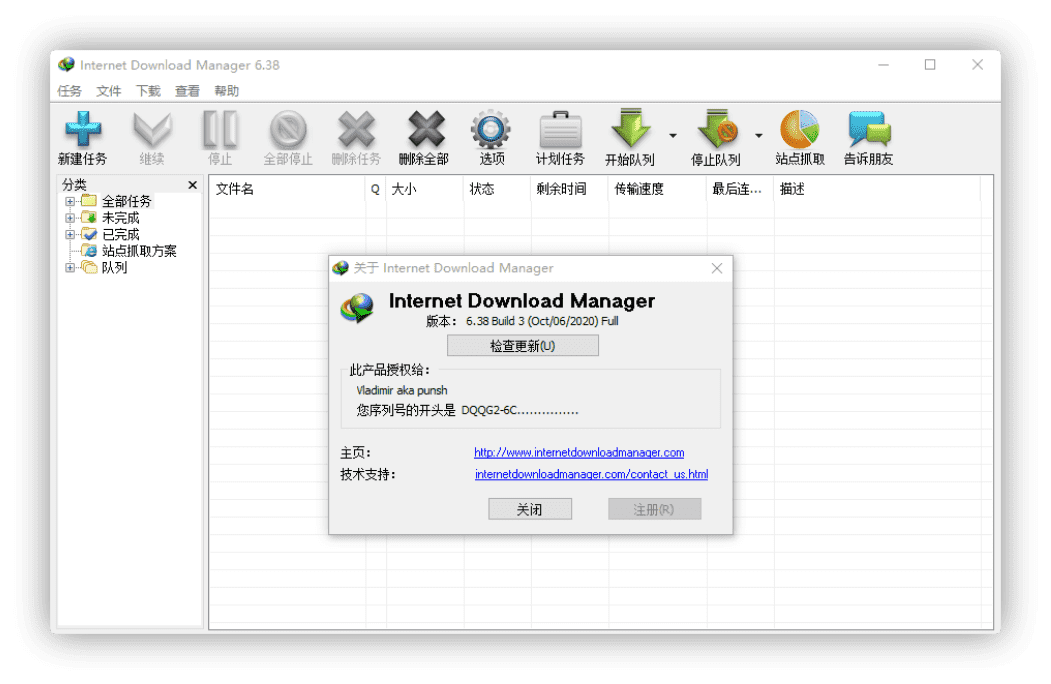Click the 删除全部 (delete all) toolbar icon
Image resolution: width=1051 pixels, height=684 pixels.
426,129
